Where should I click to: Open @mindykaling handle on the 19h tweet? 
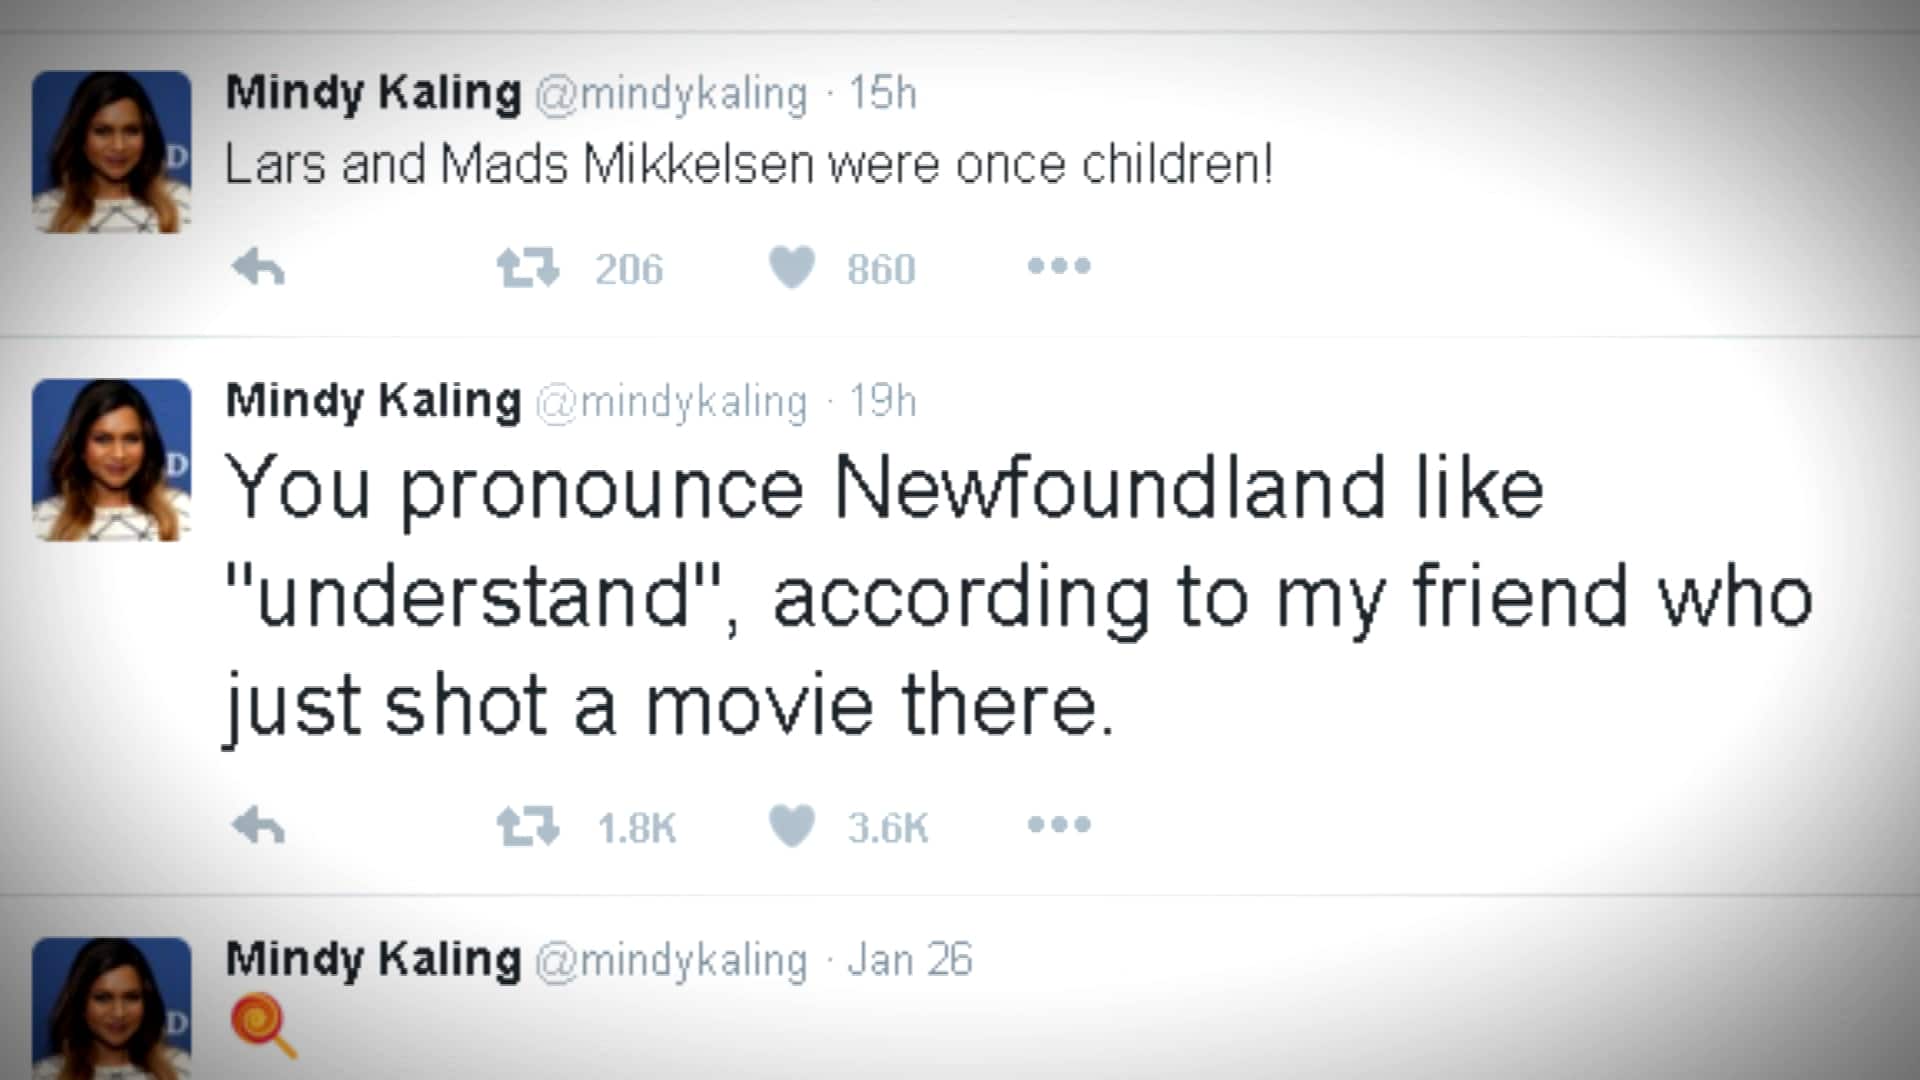[671, 402]
